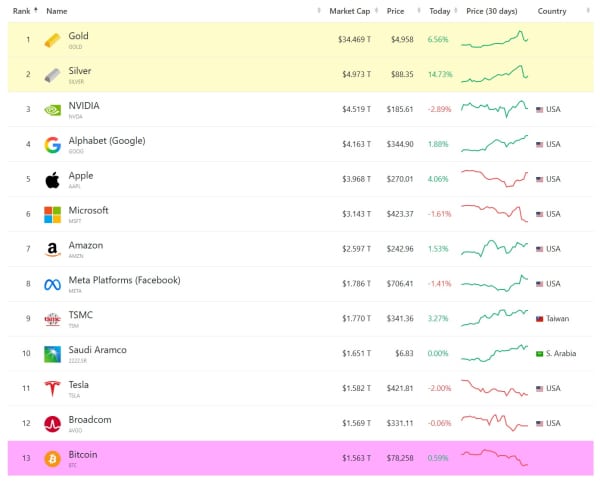This screenshot has height=481, width=600.
Task: Click the Microsoft logo icon
Action: 52,215
